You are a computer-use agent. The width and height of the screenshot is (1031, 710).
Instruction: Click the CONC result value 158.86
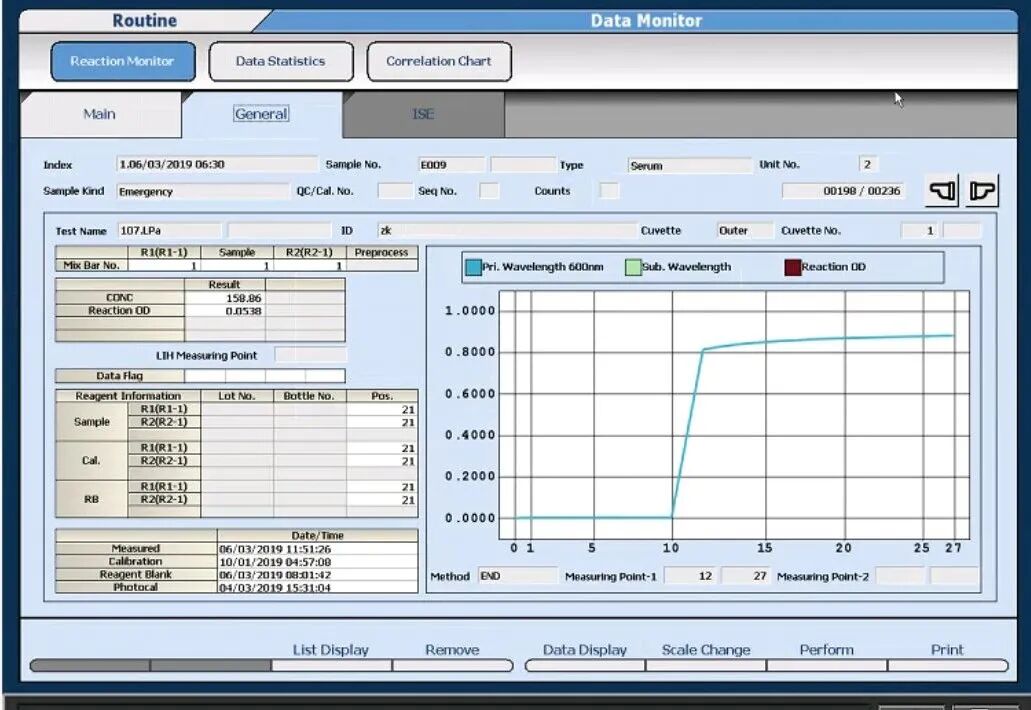[x=225, y=298]
